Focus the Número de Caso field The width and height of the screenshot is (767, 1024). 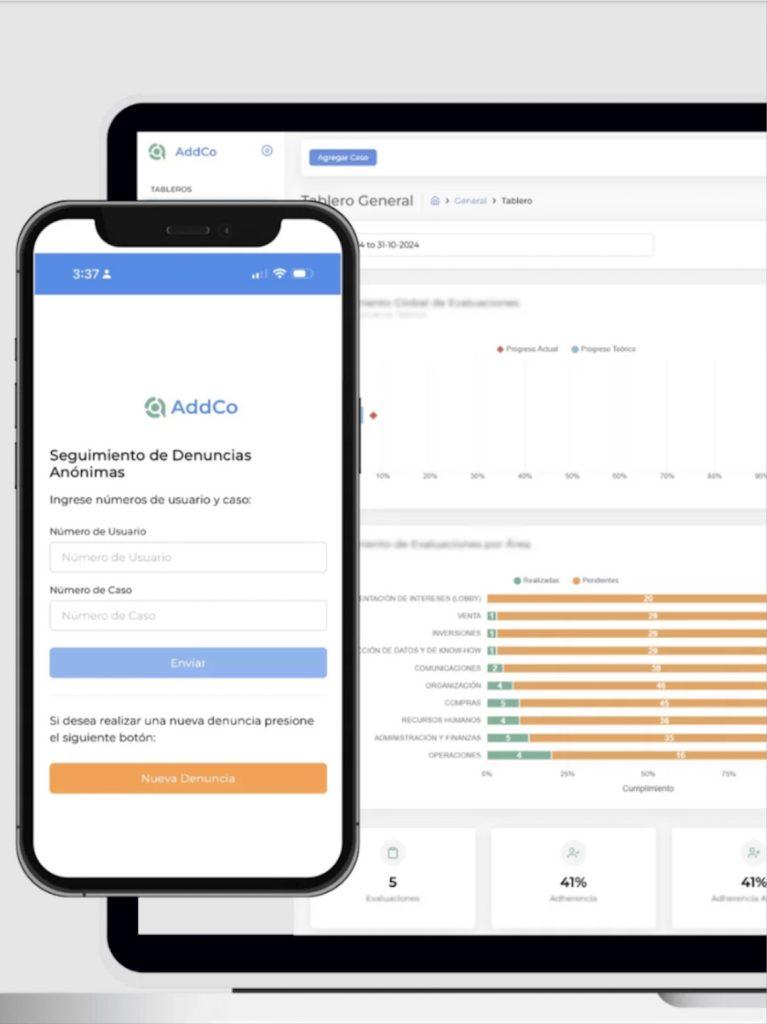tap(188, 615)
